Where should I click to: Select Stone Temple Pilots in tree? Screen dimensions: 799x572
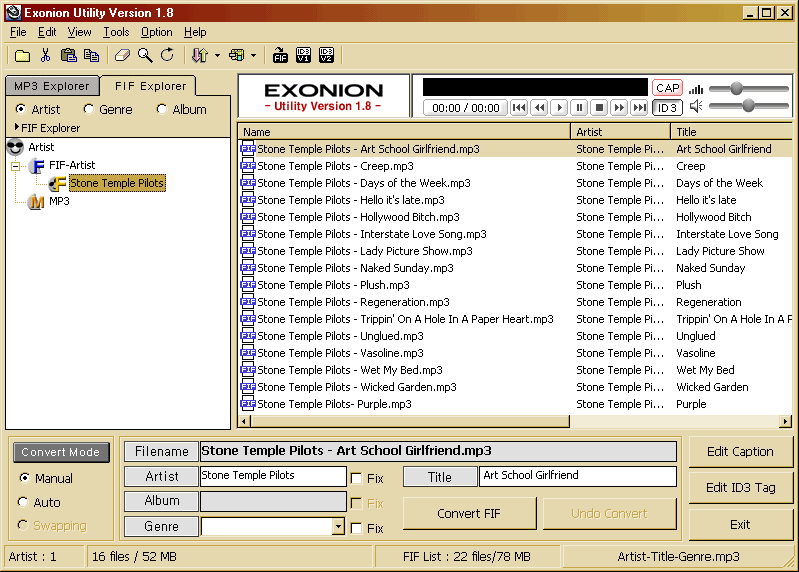pyautogui.click(x=117, y=183)
